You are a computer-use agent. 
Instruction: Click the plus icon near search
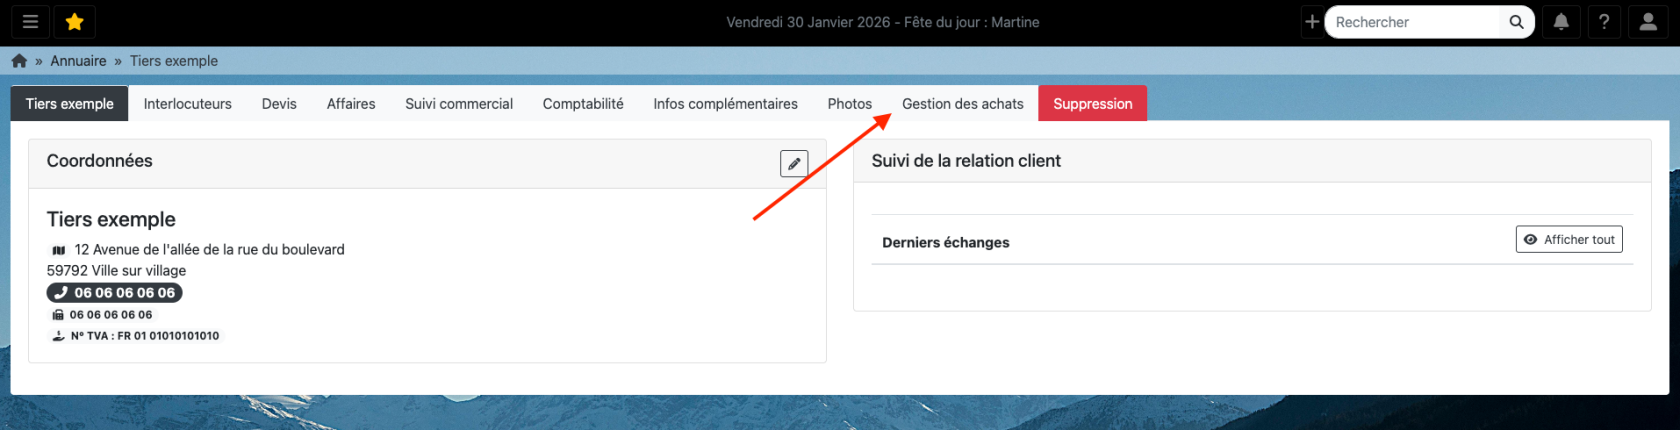pyautogui.click(x=1312, y=21)
